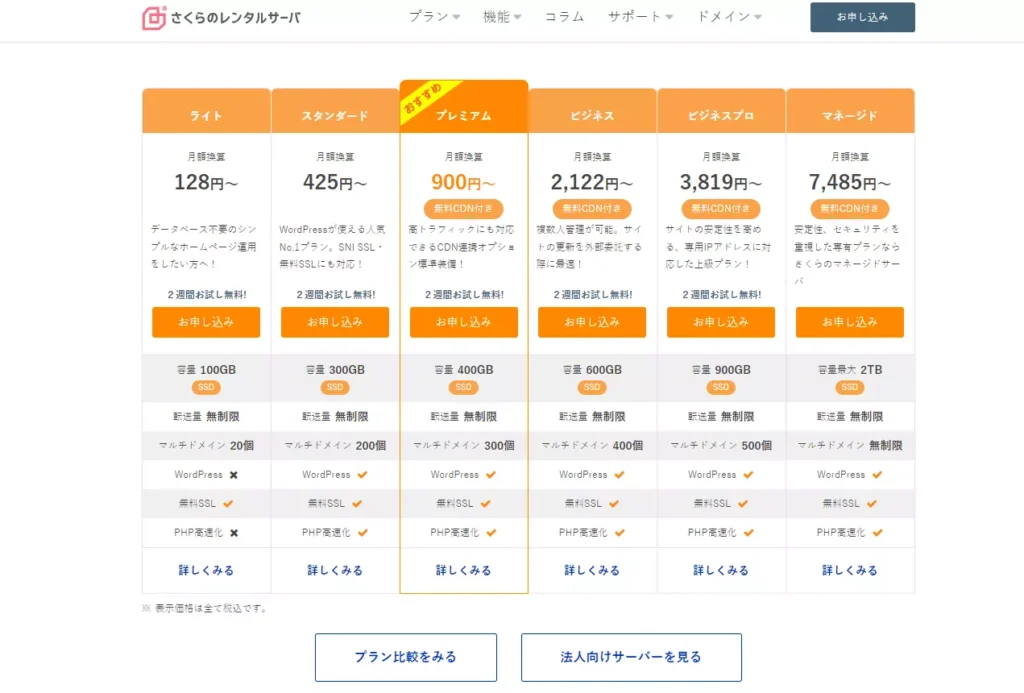Click the 7,485円〜 price
The image size is (1024, 693).
pyautogui.click(x=850, y=182)
